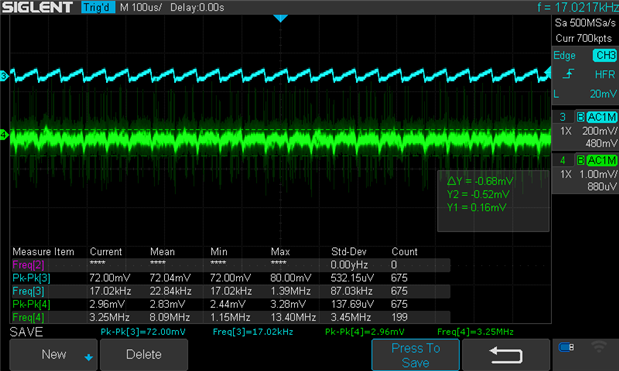Click the SIGLENT logo

[38, 7]
